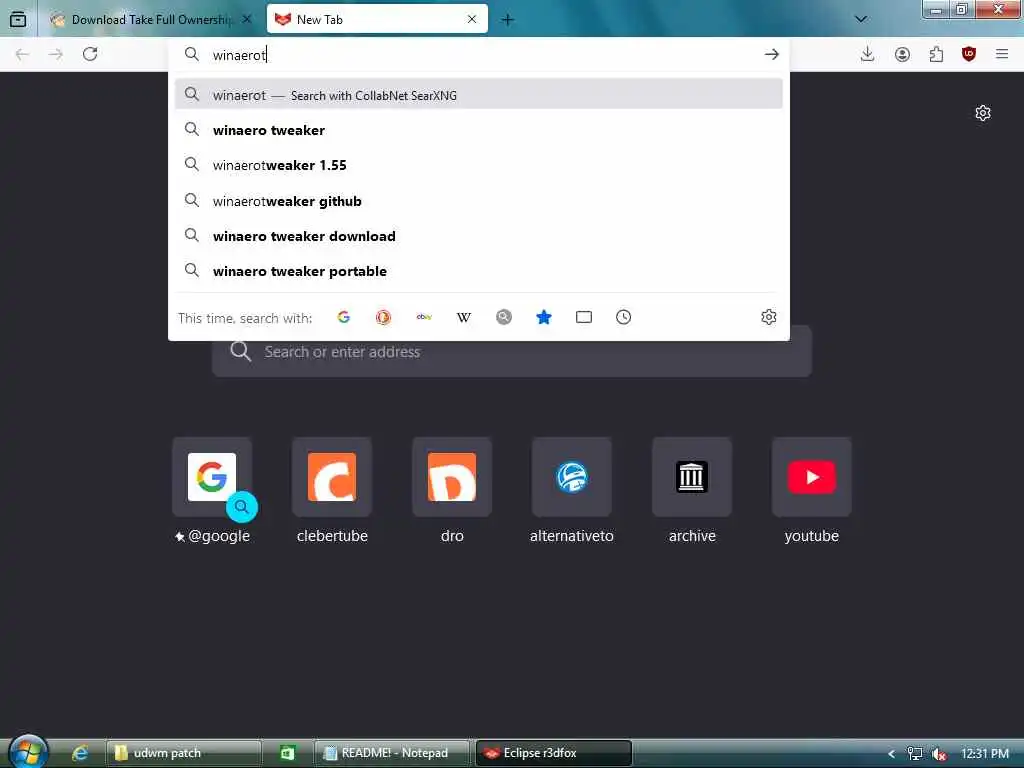The height and width of the screenshot is (768, 1024).
Task: Search this time with DuckDuckGo
Action: (x=383, y=317)
